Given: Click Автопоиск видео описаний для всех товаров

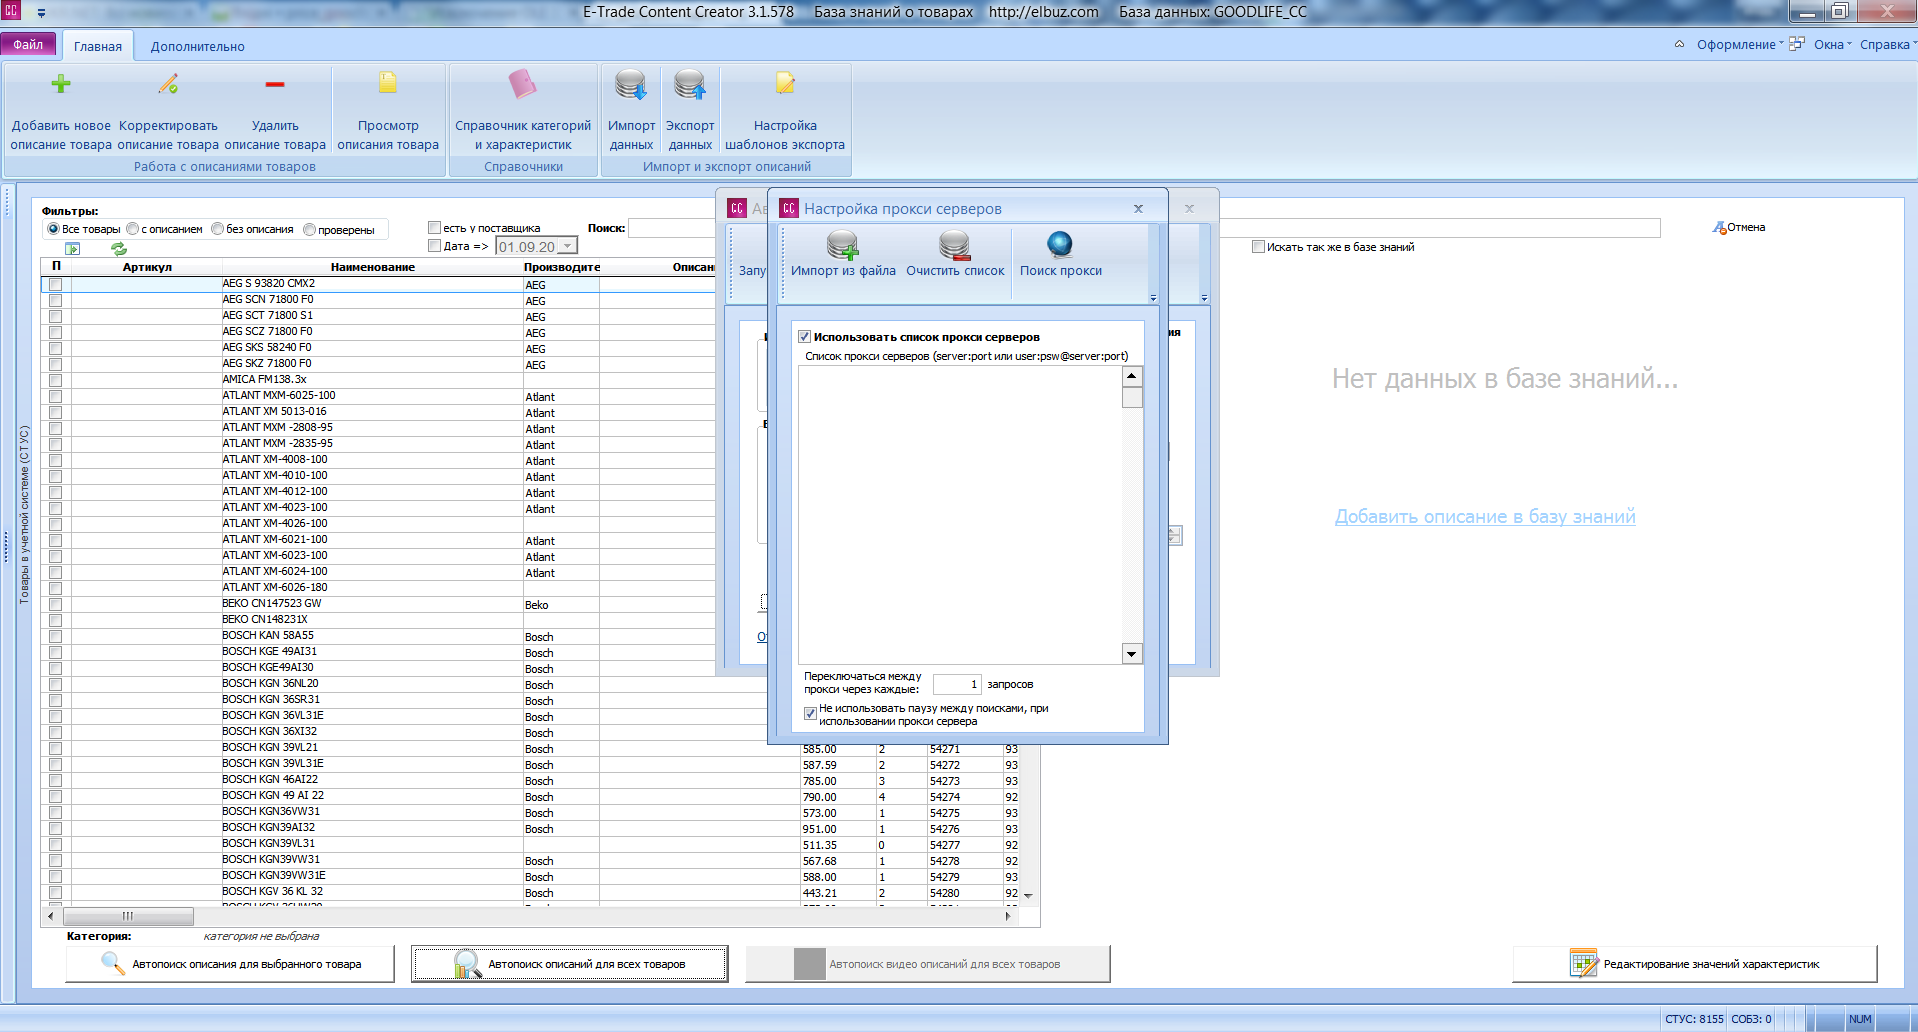Looking at the screenshot, I should coord(928,964).
